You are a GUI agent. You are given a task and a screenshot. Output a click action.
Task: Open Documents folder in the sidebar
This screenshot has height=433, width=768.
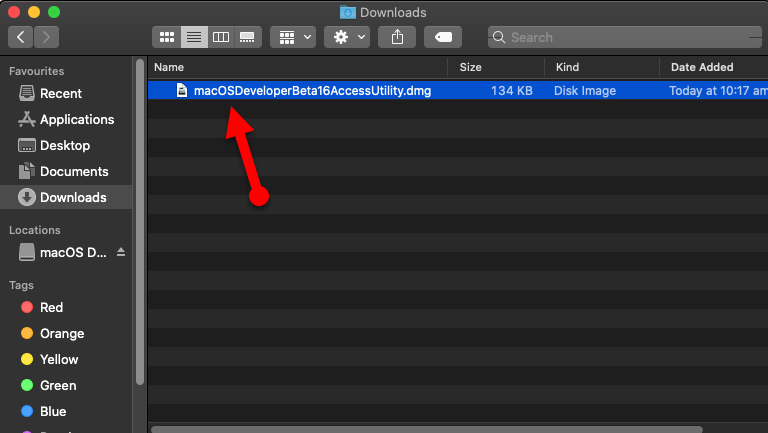(74, 171)
